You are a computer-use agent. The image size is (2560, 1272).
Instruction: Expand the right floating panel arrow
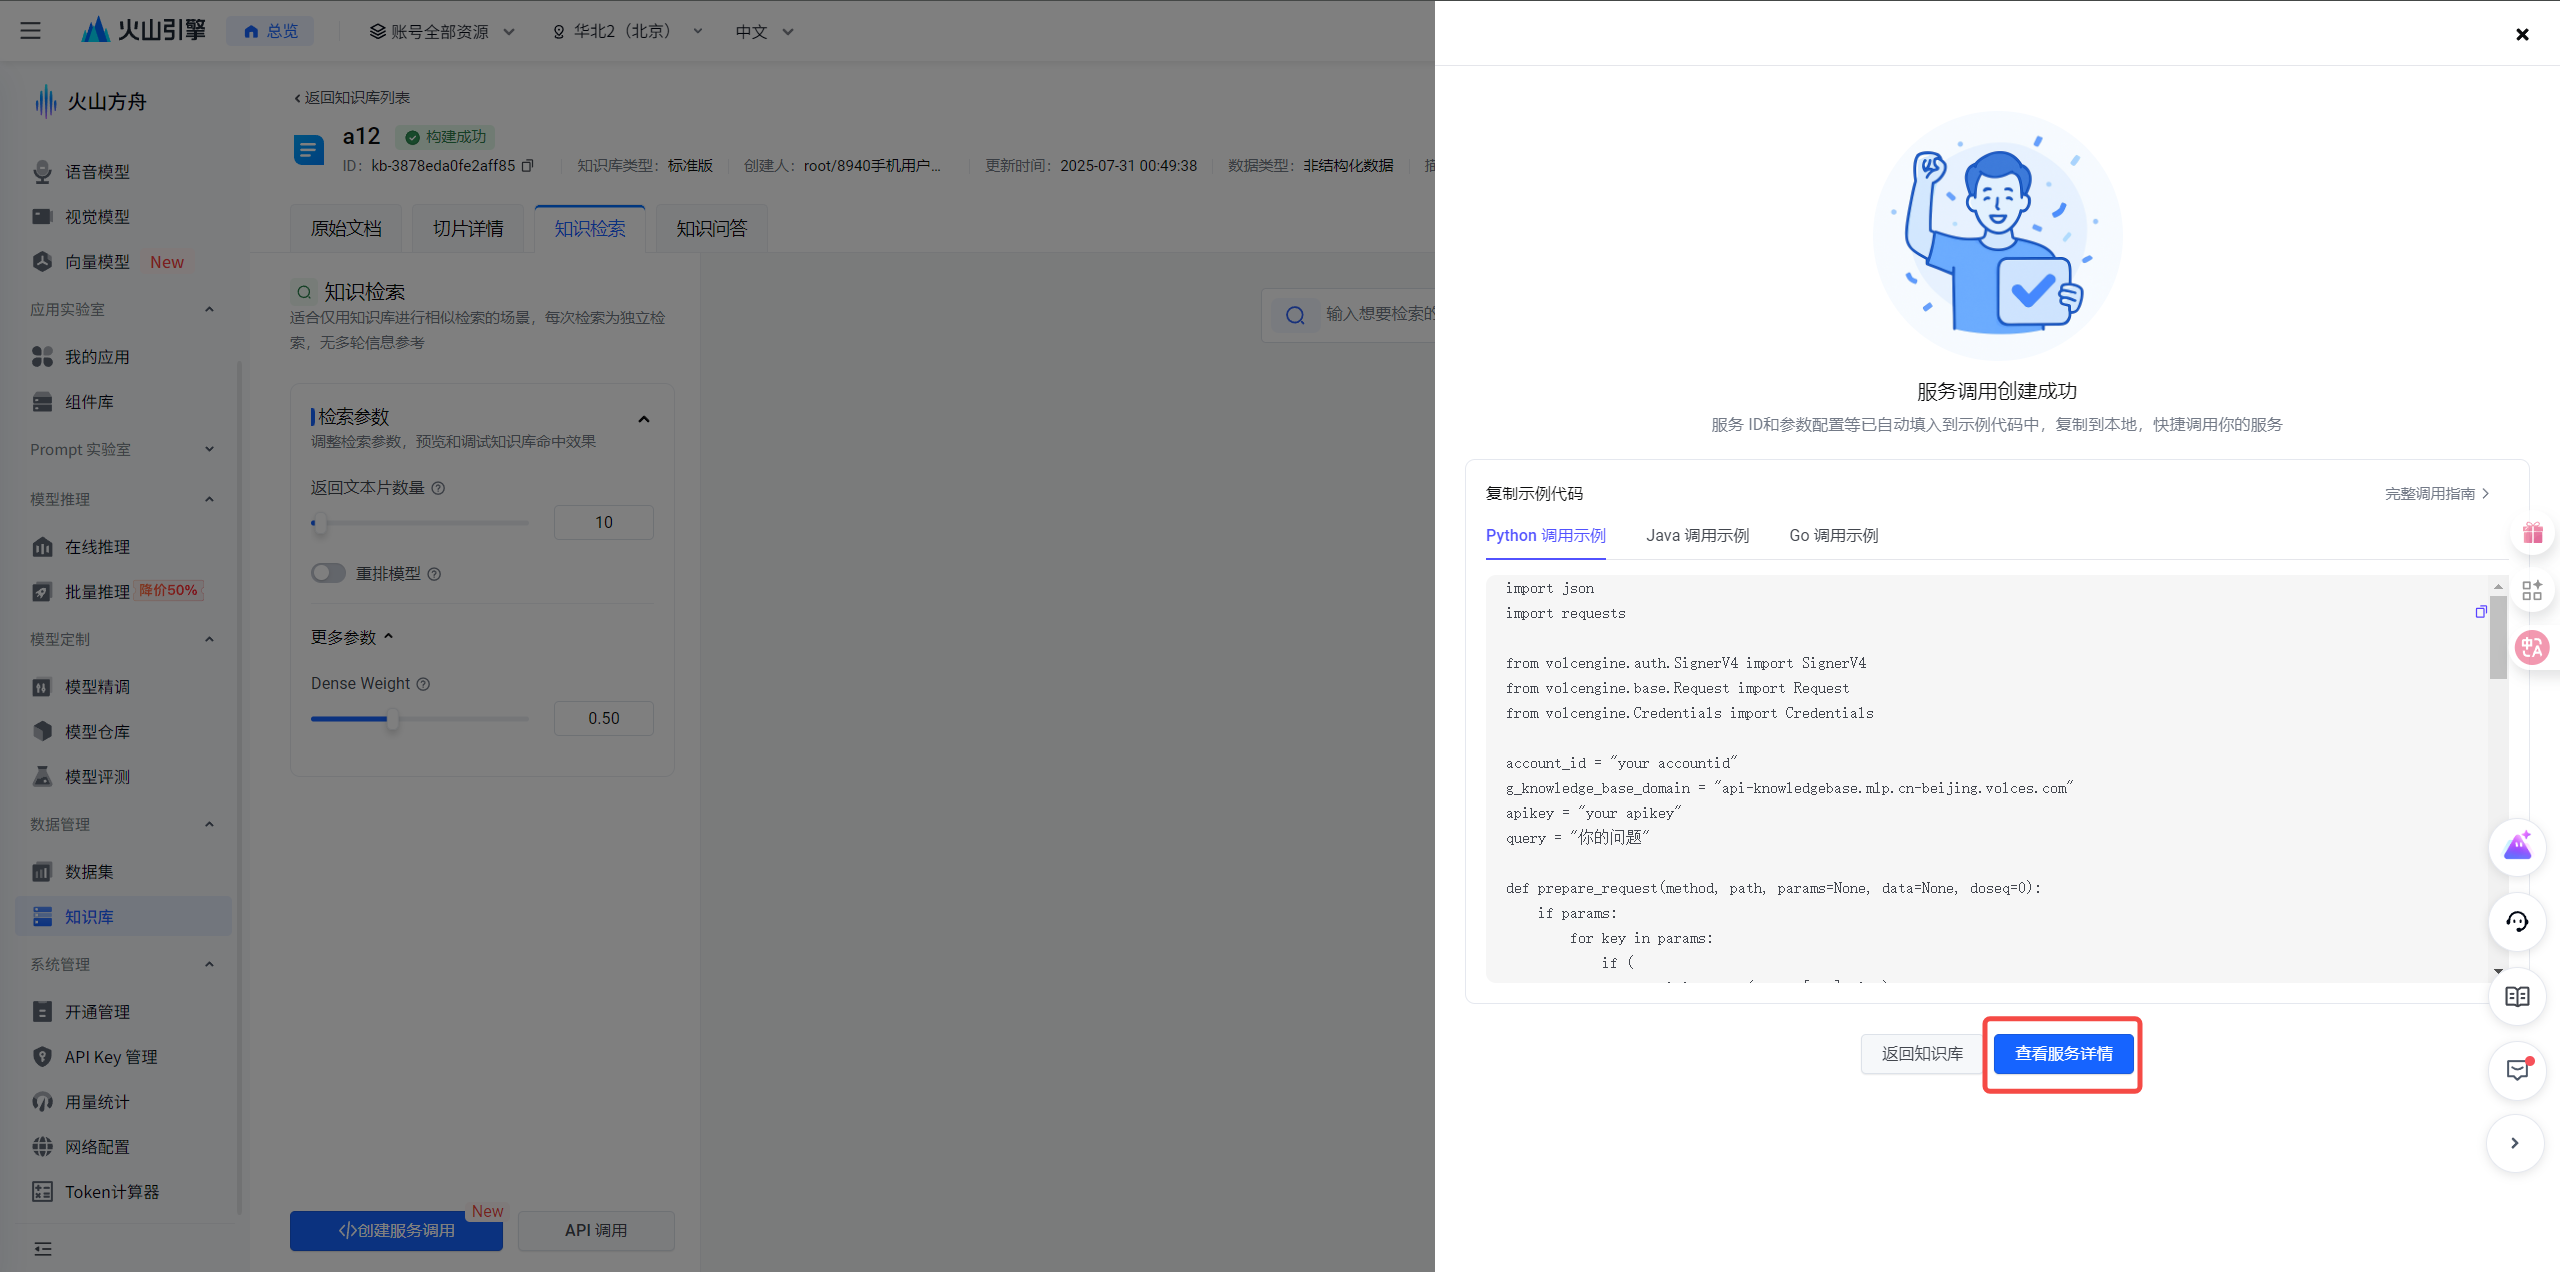click(2515, 1144)
